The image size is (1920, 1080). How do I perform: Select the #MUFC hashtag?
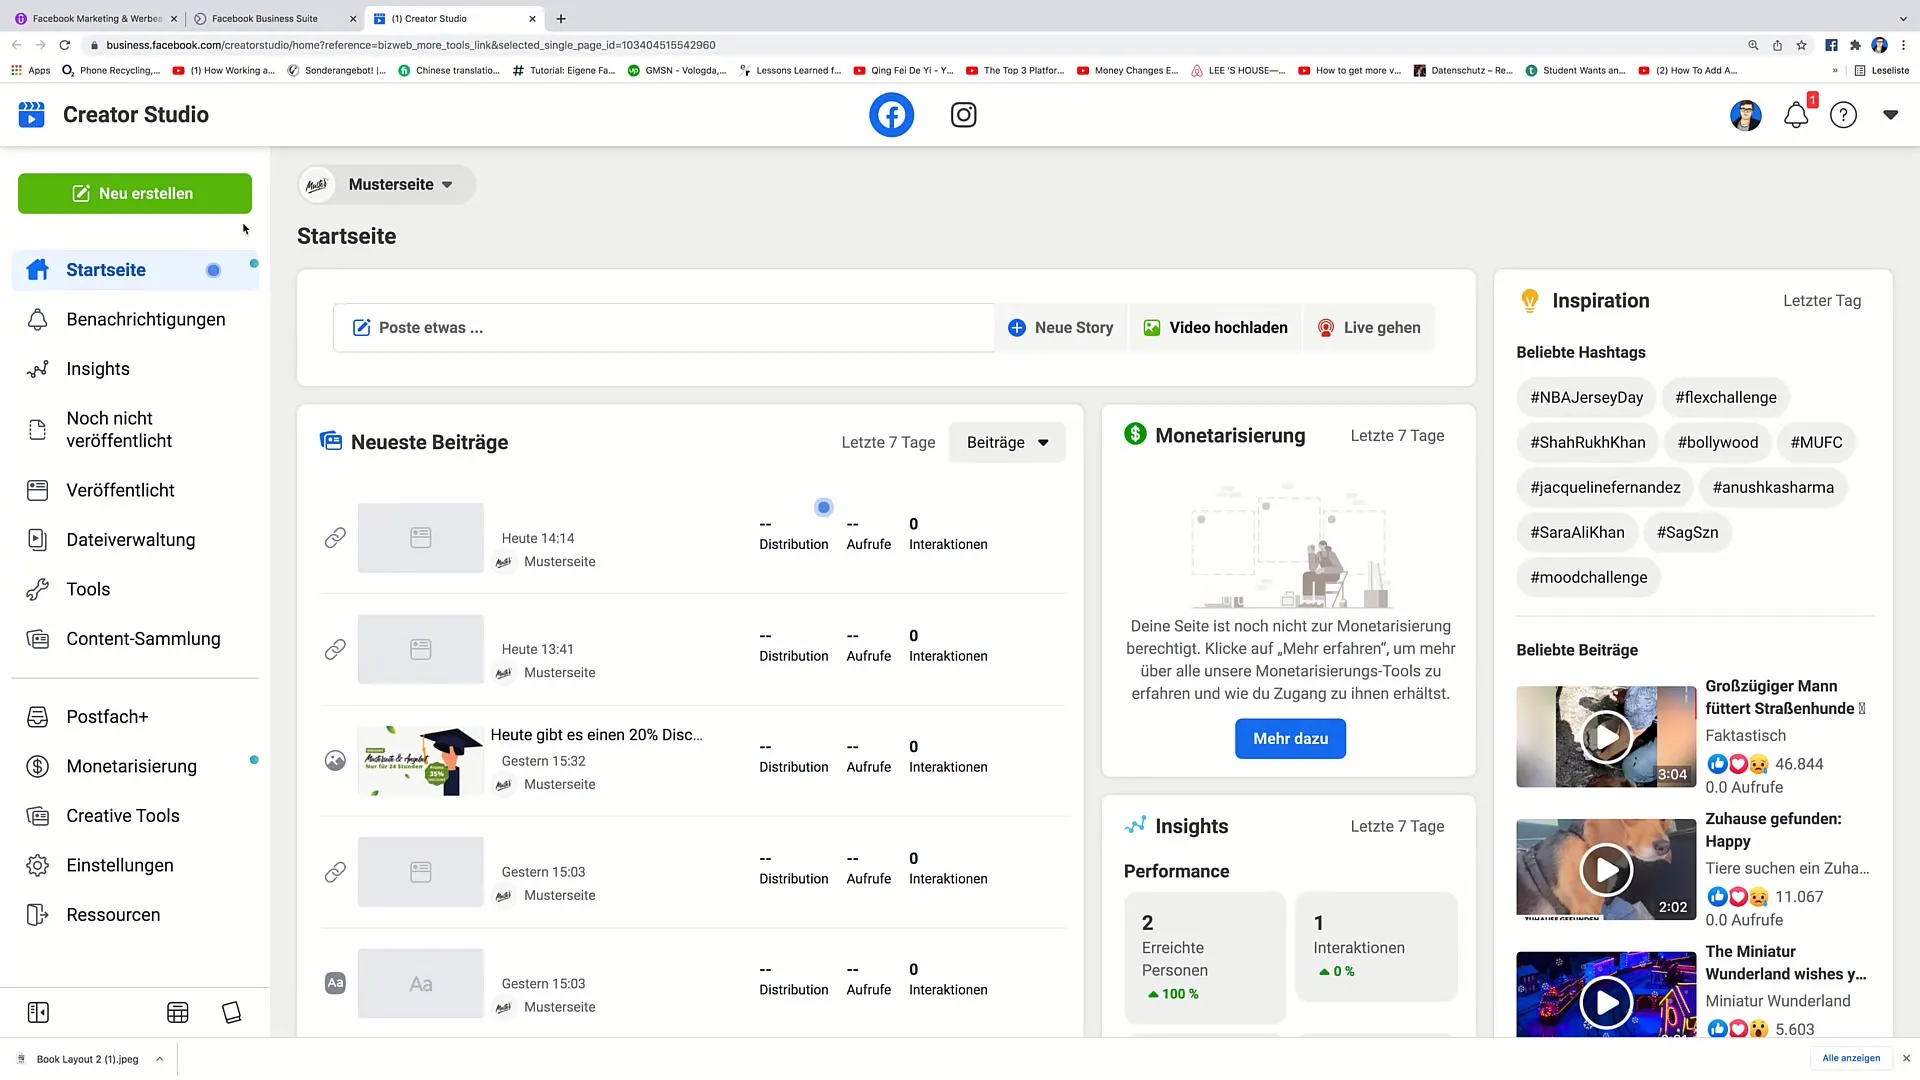point(1816,442)
